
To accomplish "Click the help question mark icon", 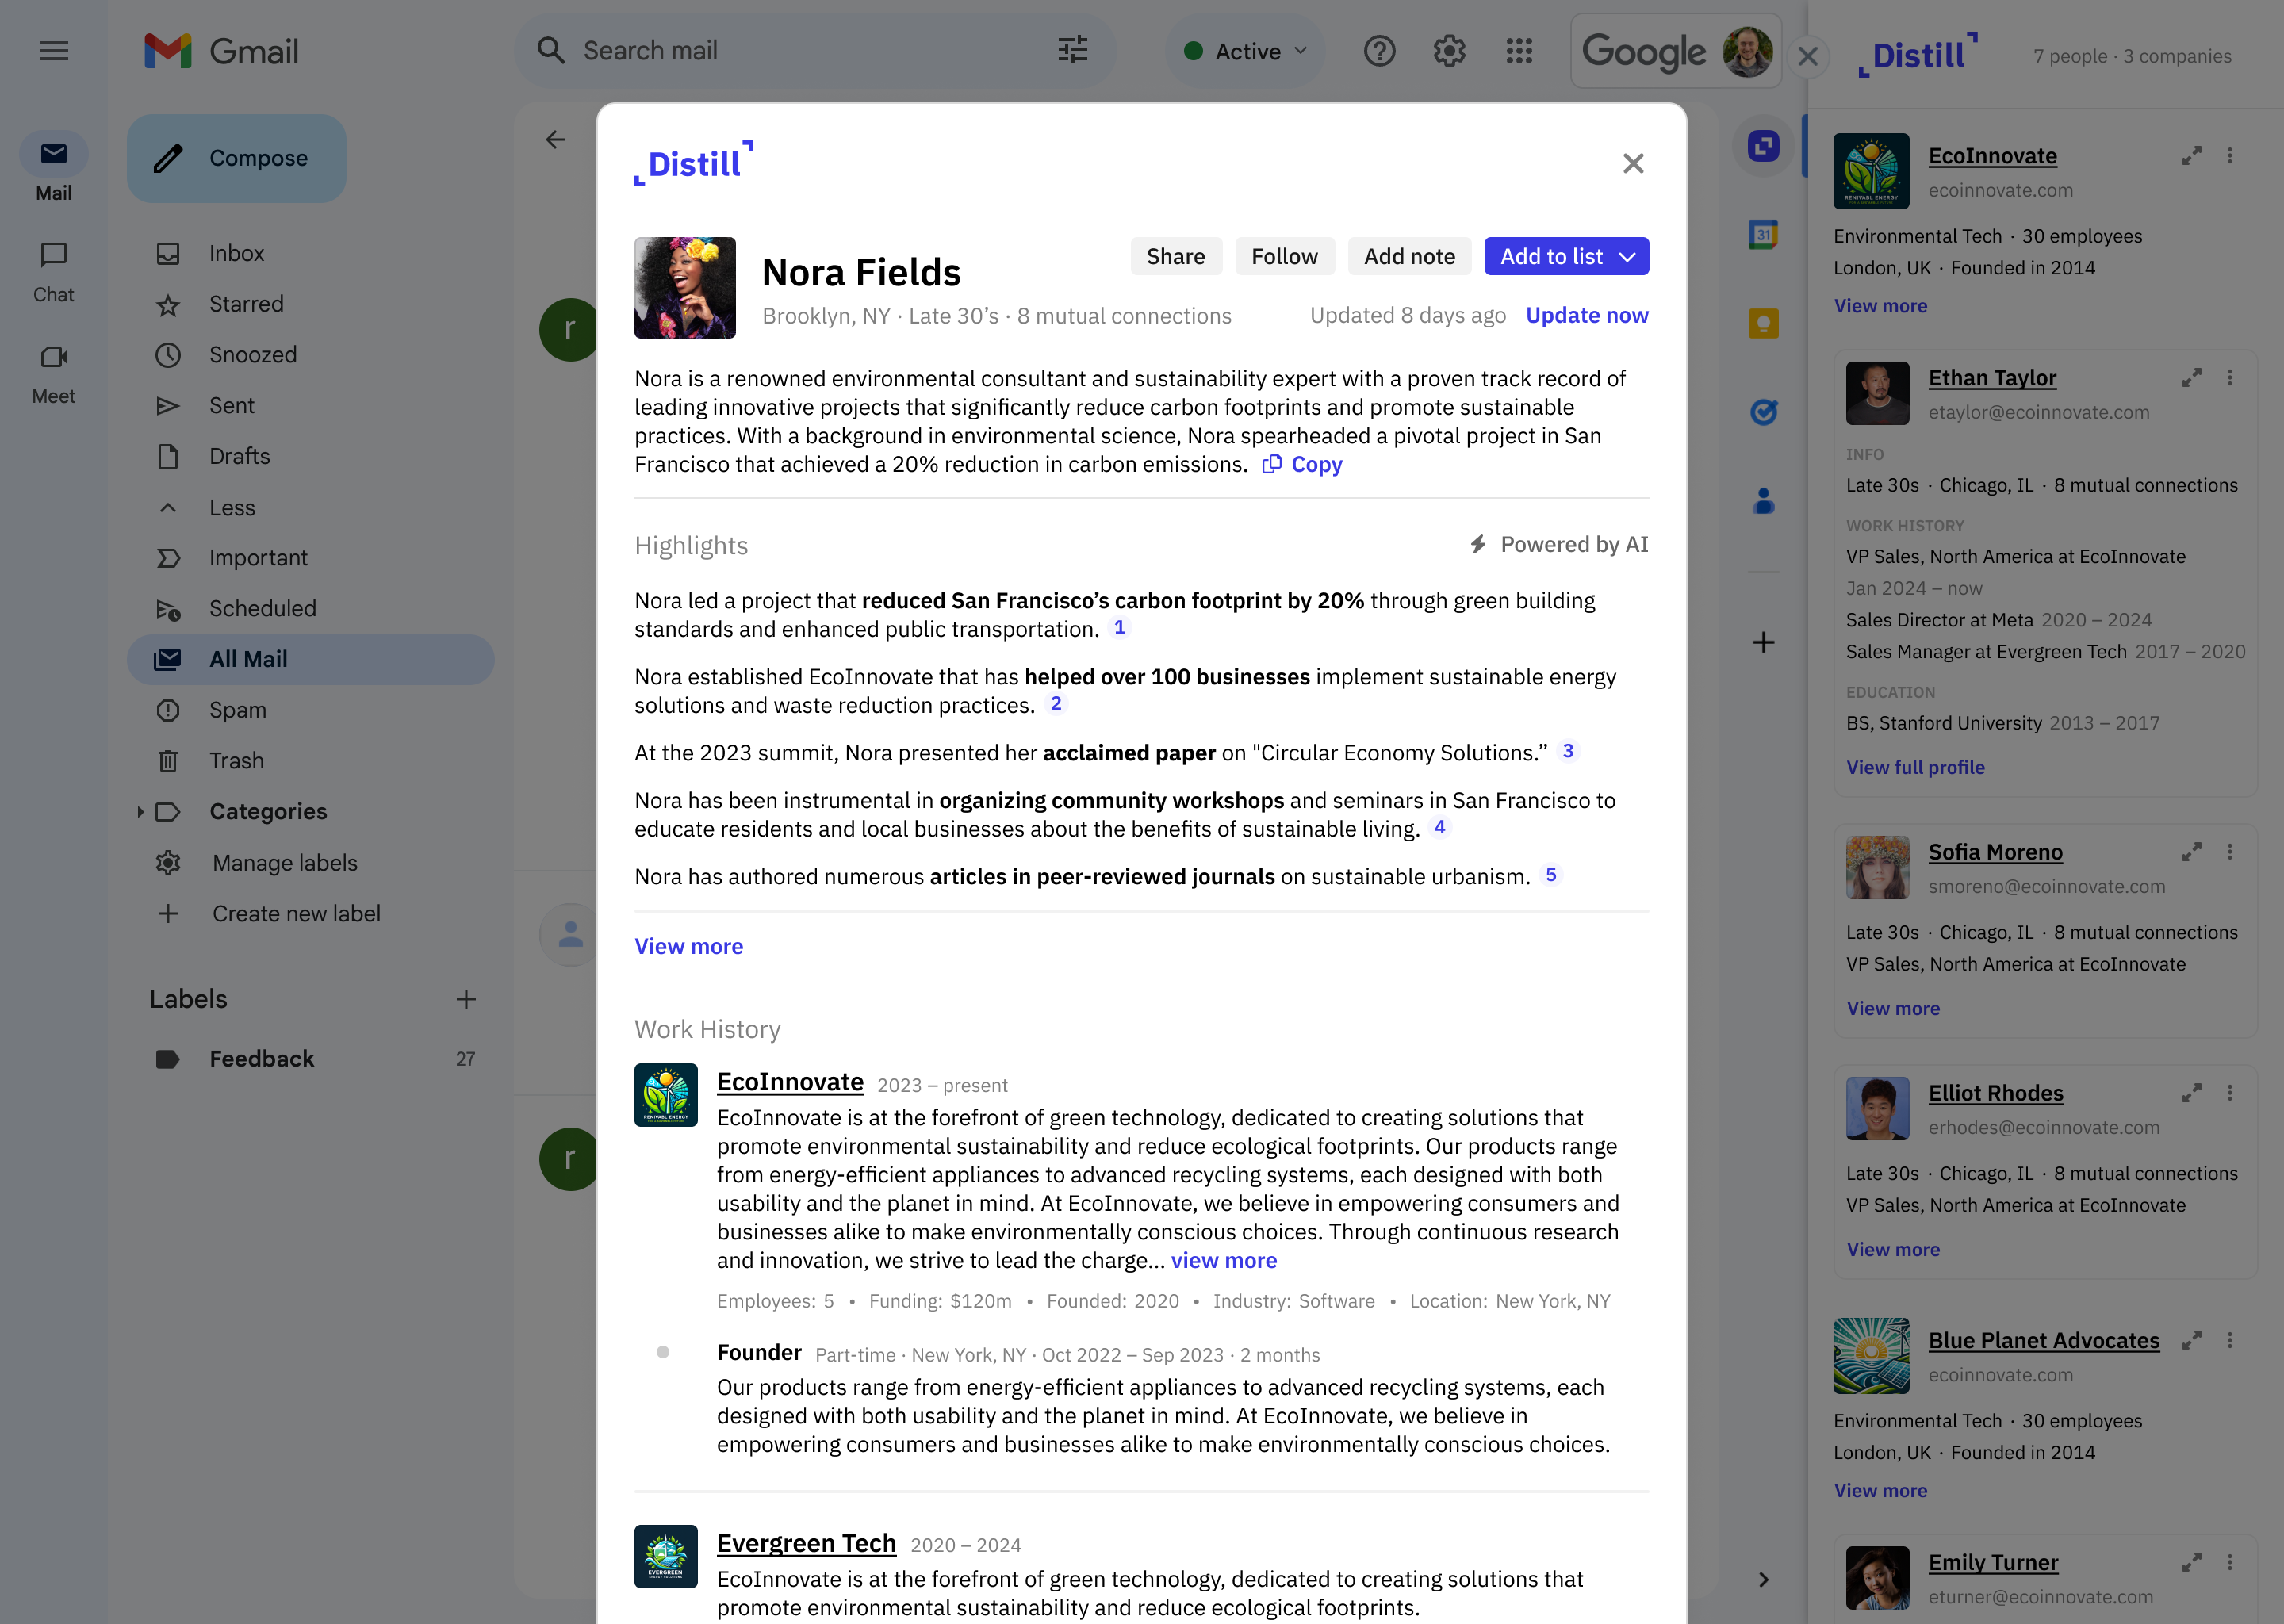I will pyautogui.click(x=1379, y=51).
